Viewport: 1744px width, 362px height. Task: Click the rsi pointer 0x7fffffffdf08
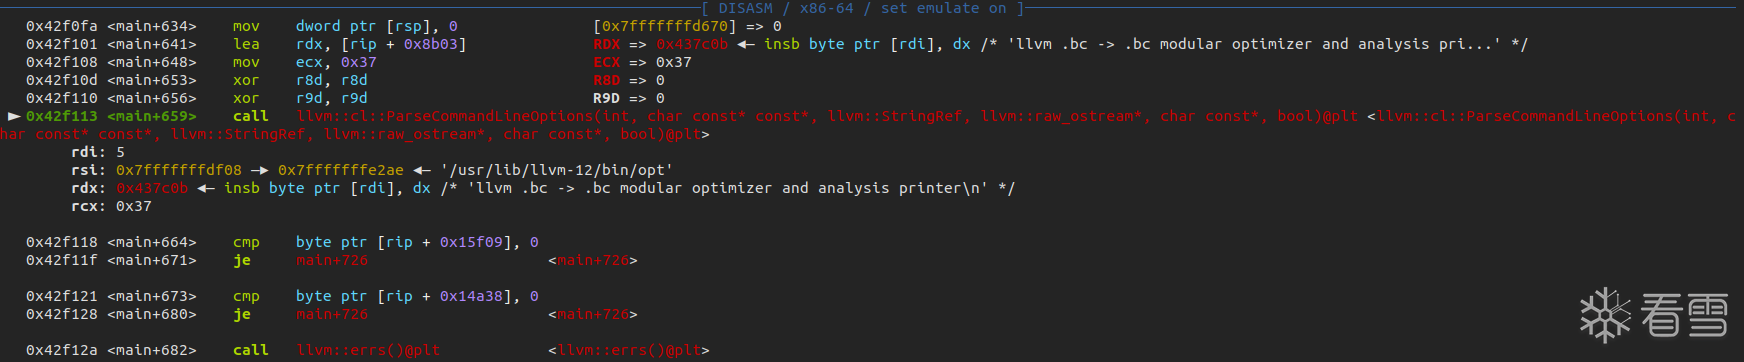[179, 170]
